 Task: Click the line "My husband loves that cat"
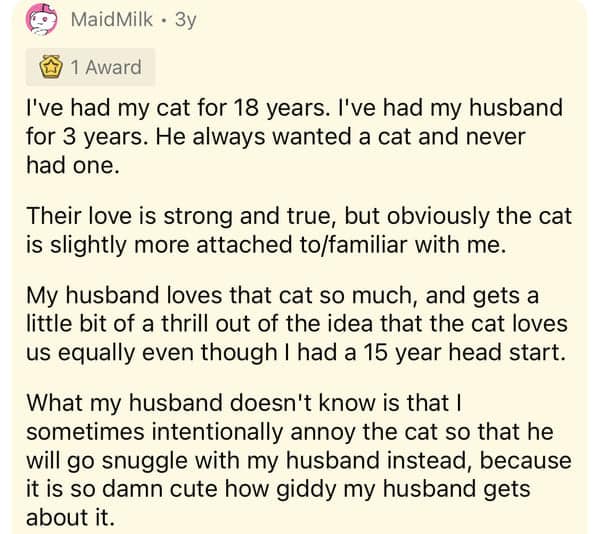coord(282,296)
